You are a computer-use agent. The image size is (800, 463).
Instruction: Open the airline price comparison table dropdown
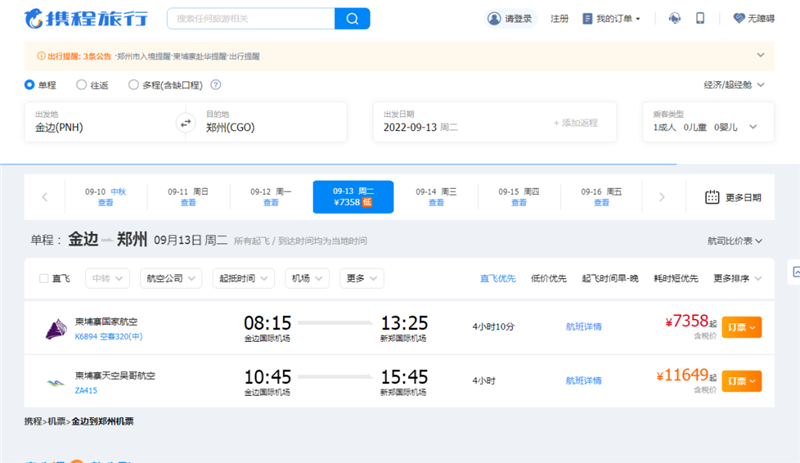tap(735, 241)
